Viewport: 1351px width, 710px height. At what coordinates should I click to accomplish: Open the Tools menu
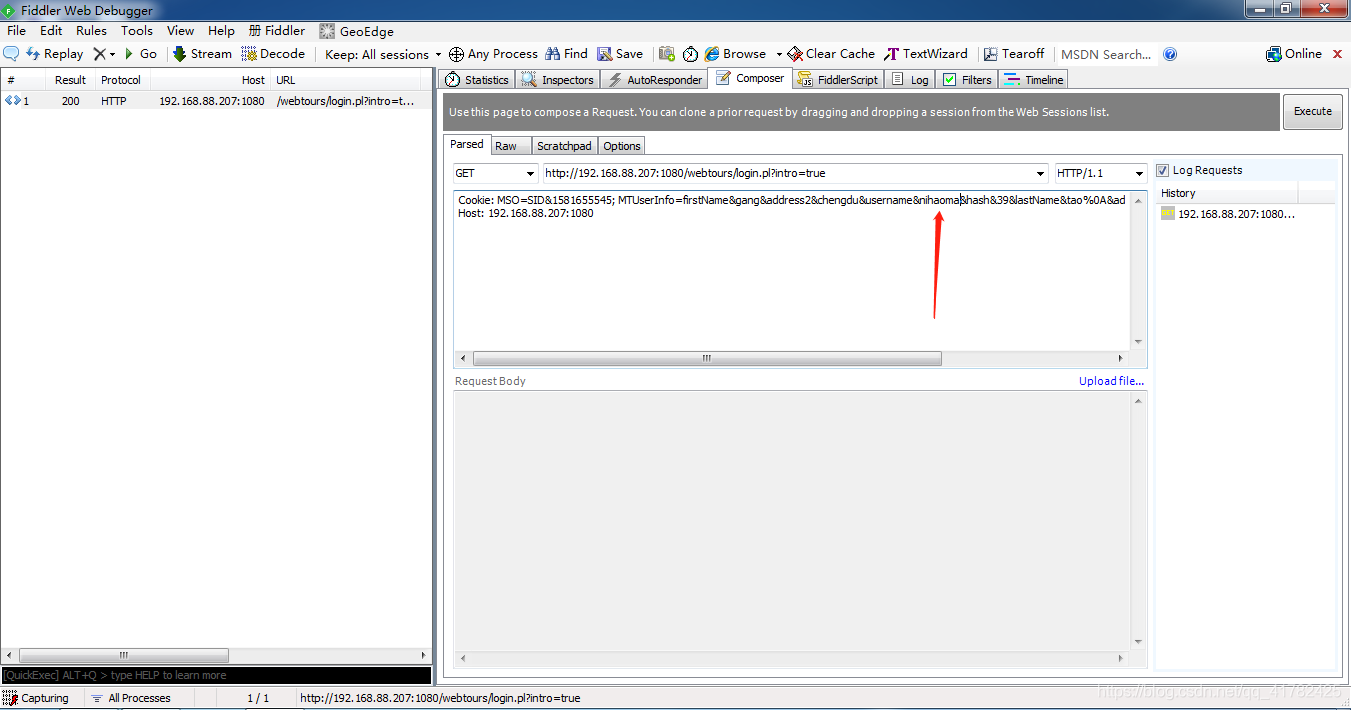(137, 31)
